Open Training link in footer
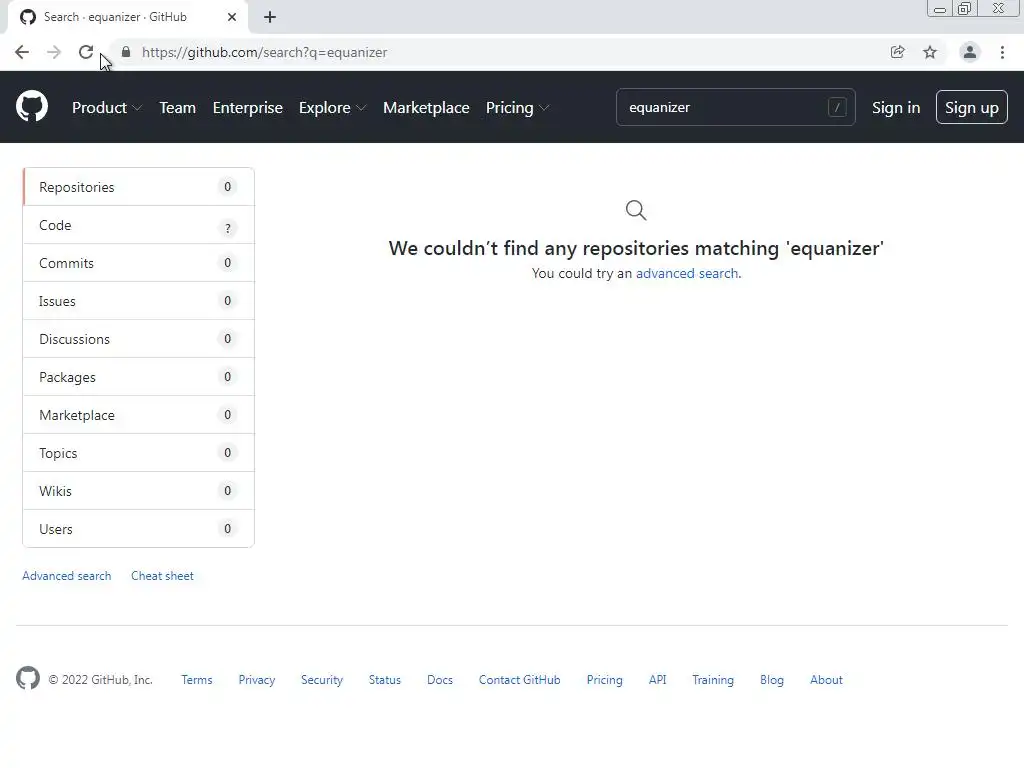The image size is (1024, 768). tap(712, 680)
